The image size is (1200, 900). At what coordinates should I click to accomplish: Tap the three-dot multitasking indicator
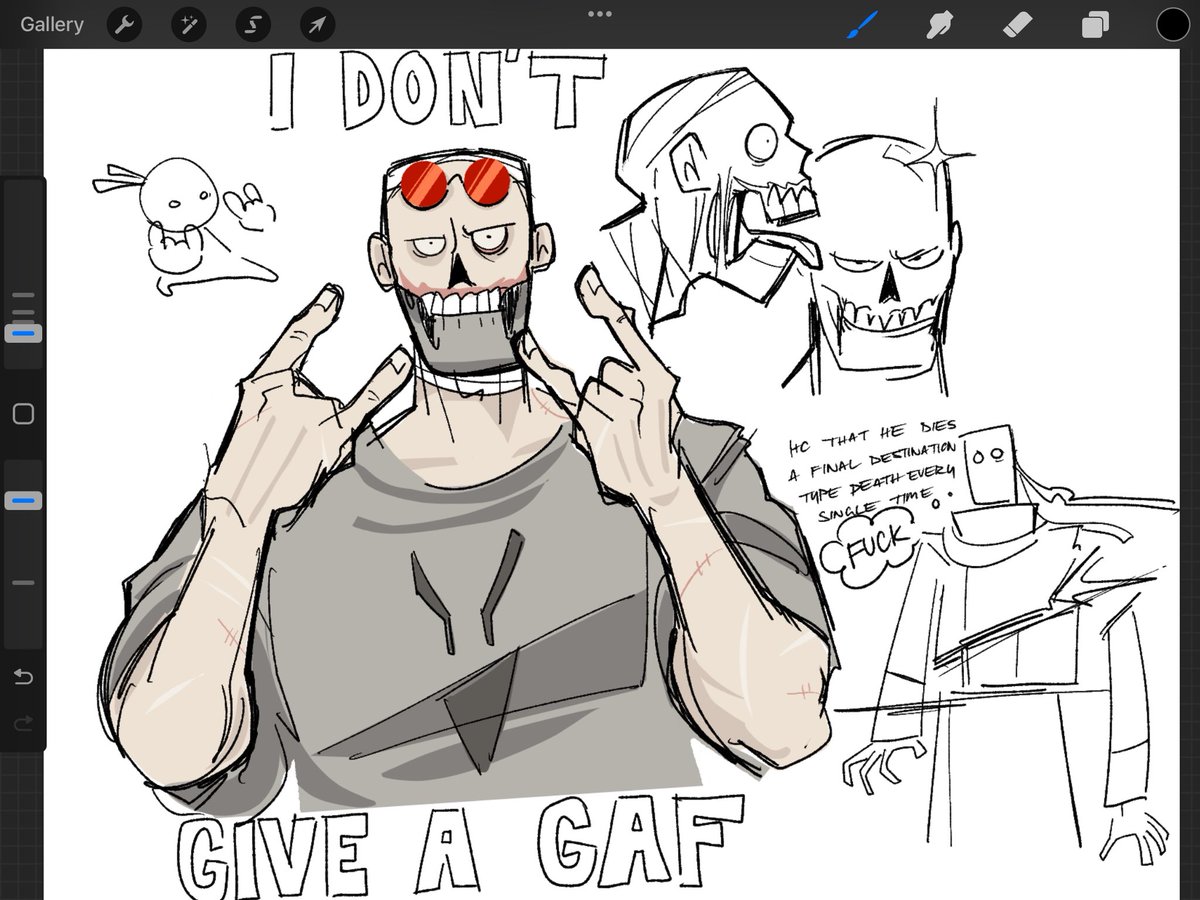[600, 14]
